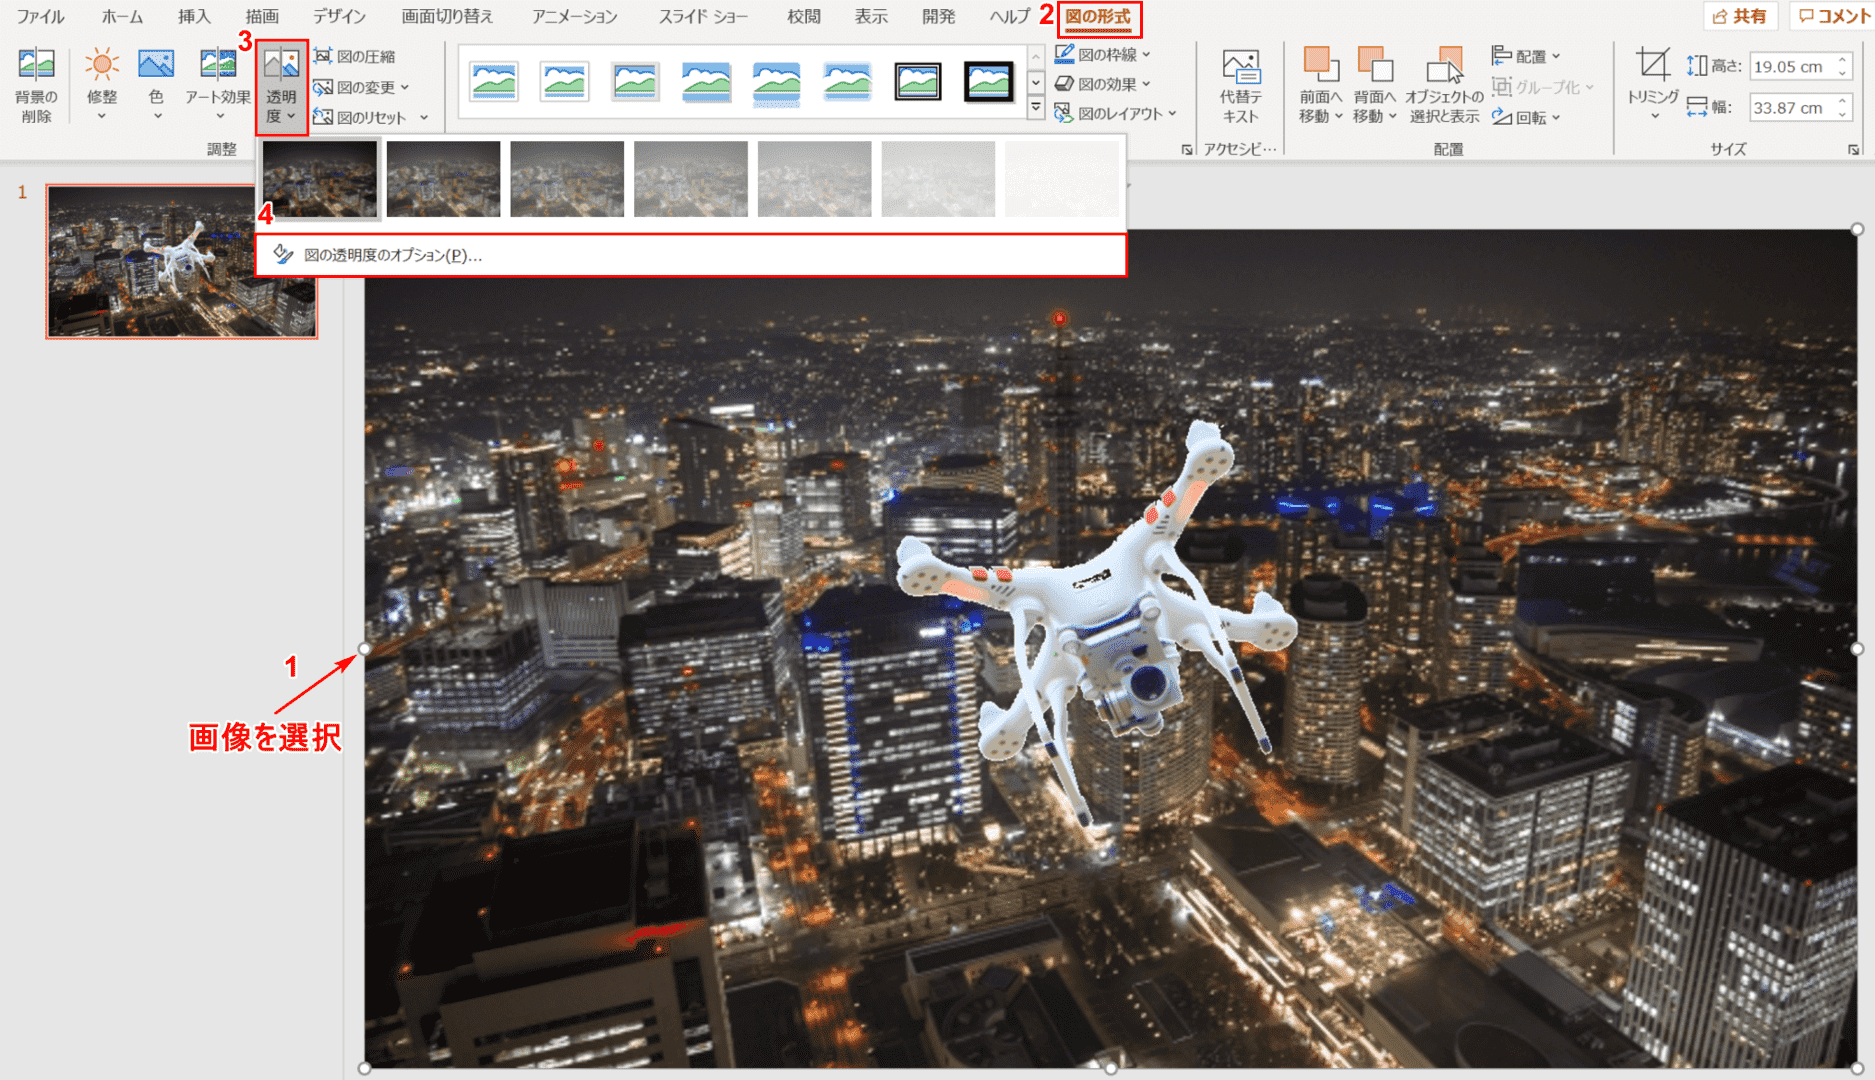This screenshot has height=1080, width=1875.
Task: Open 図の変更 (Change Picture) dropdown
Action: point(361,87)
